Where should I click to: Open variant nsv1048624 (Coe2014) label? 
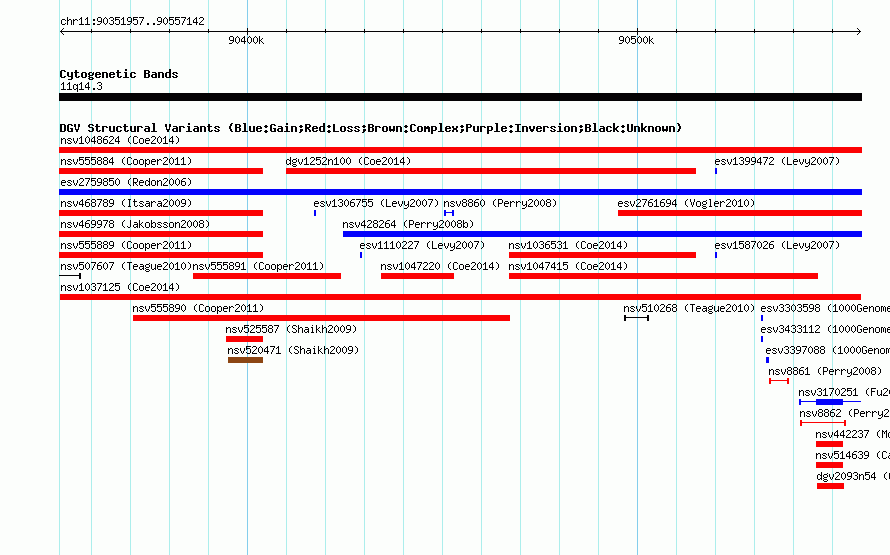120,141
